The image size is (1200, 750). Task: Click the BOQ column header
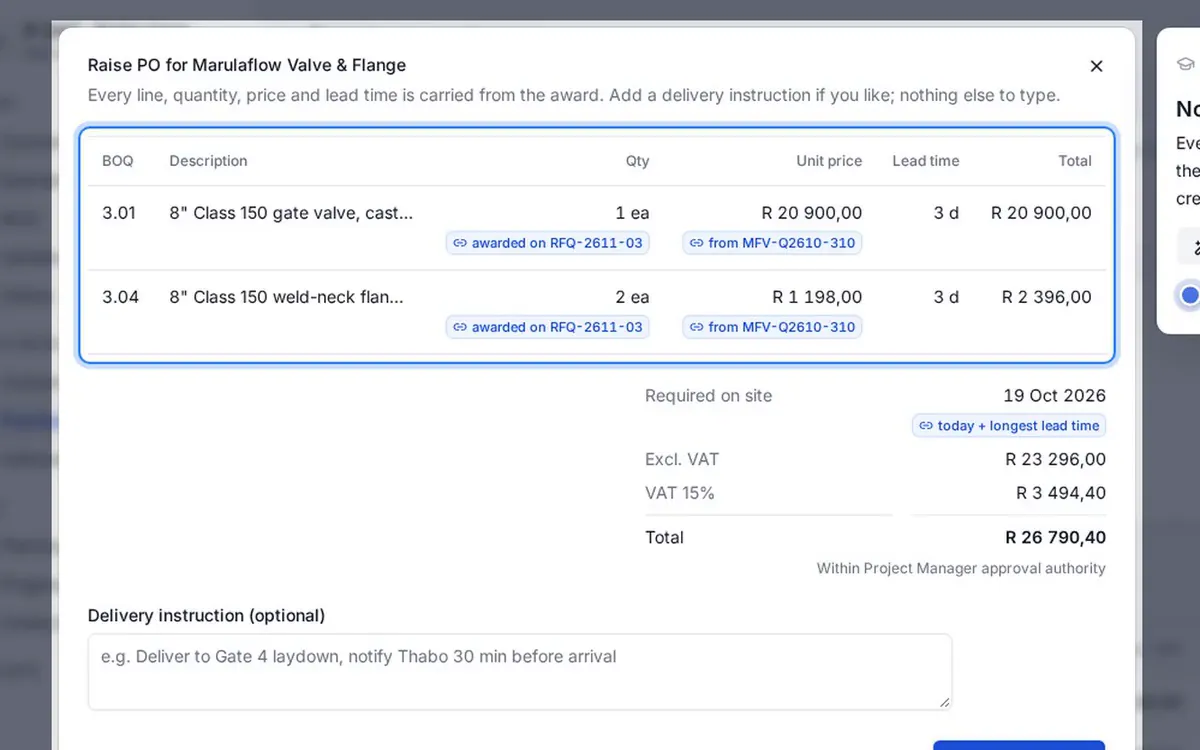coord(118,161)
